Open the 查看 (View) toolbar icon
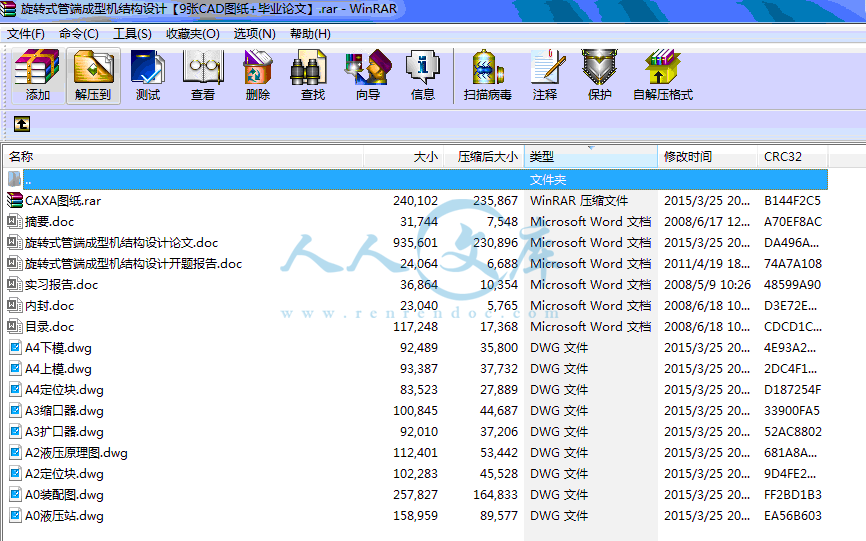Screen dimensions: 866x541 click(x=203, y=67)
